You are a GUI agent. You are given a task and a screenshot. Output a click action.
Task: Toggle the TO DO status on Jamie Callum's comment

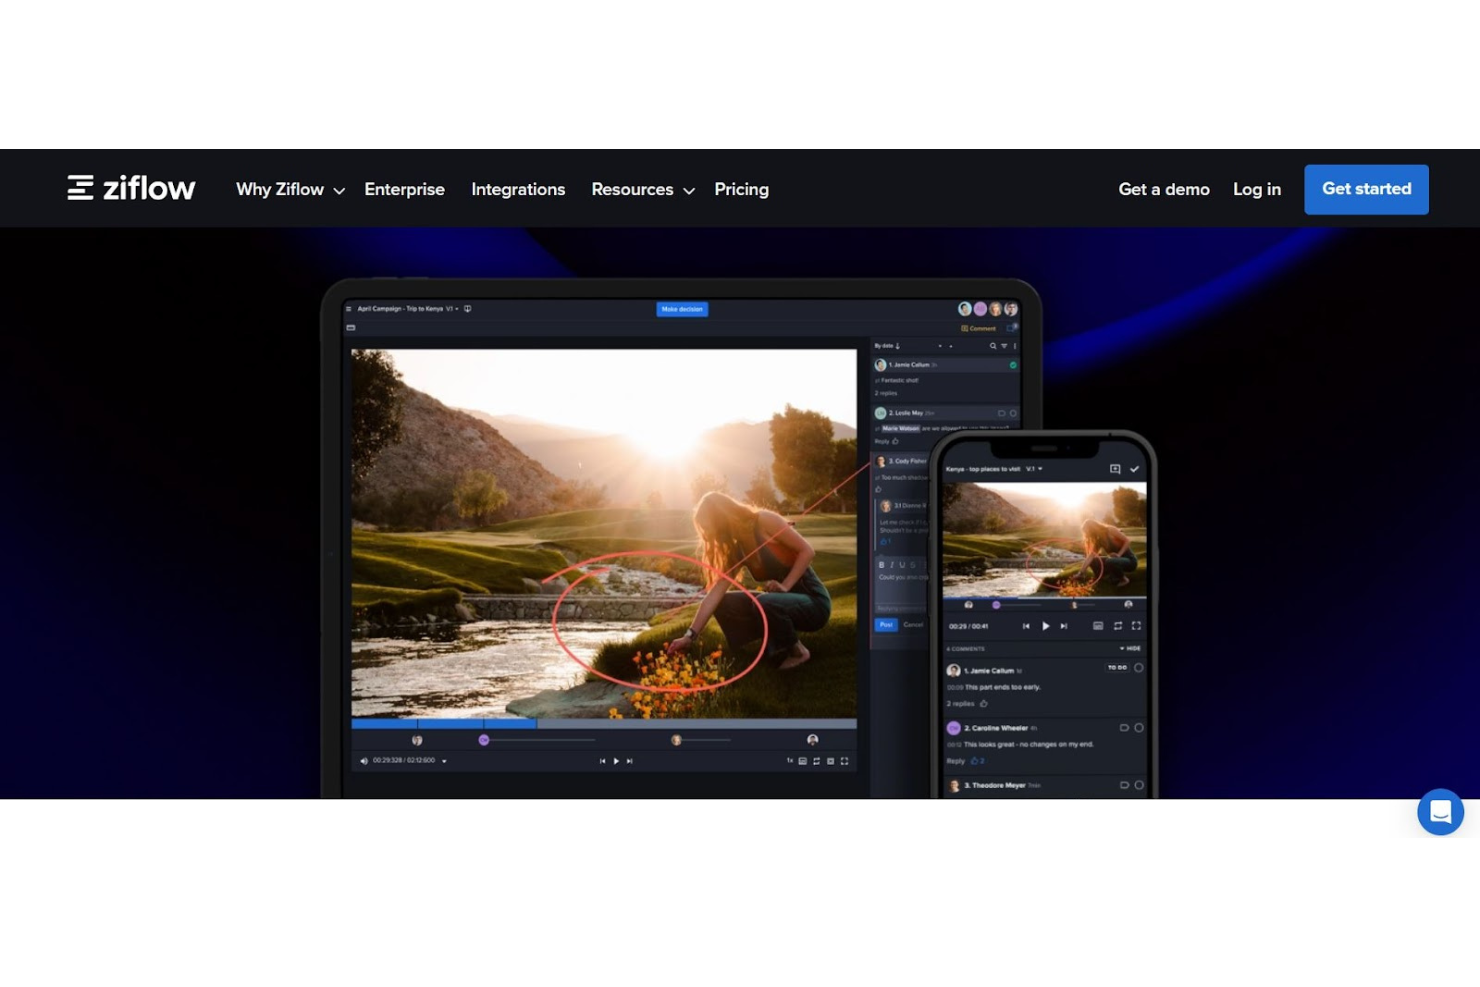coord(1117,668)
